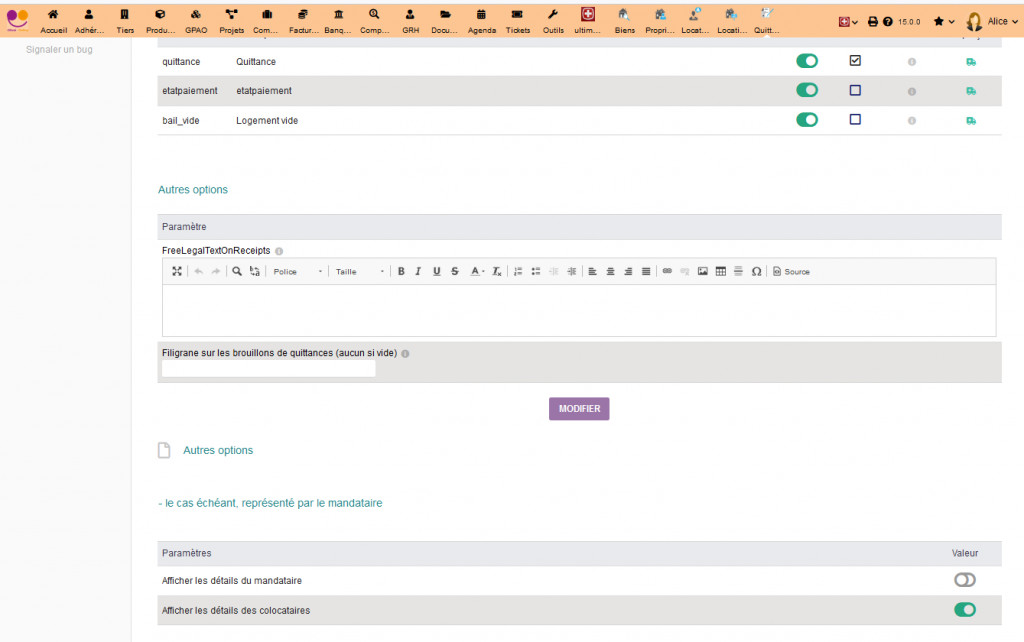Open the Projets menu

click(231, 21)
